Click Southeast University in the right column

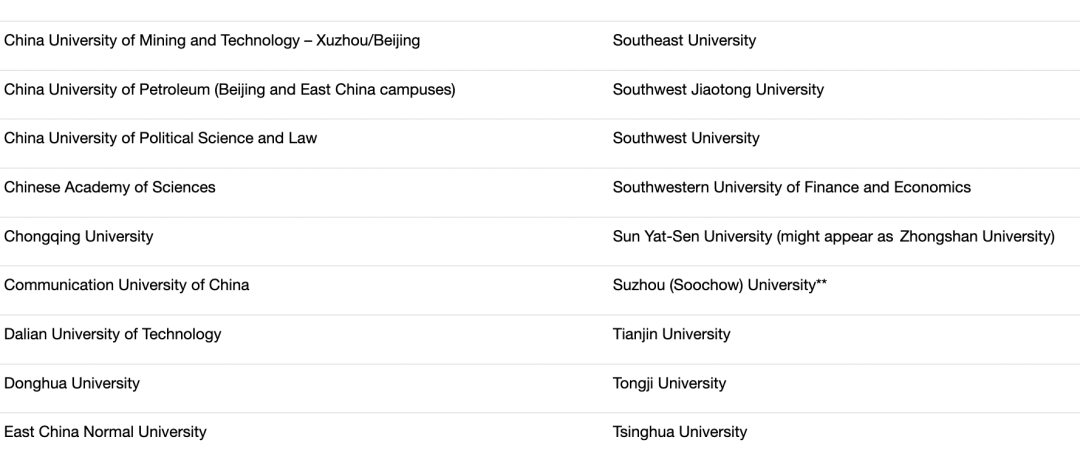click(684, 41)
